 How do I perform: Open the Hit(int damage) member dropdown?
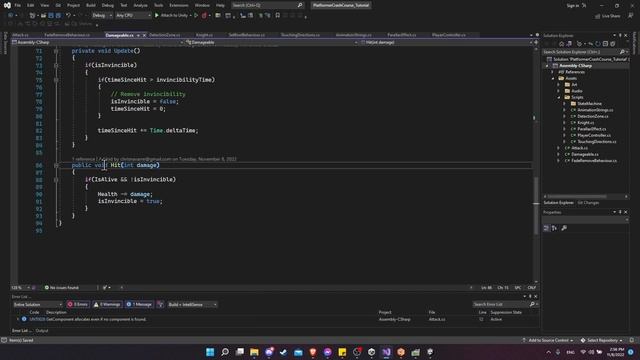click(446, 42)
